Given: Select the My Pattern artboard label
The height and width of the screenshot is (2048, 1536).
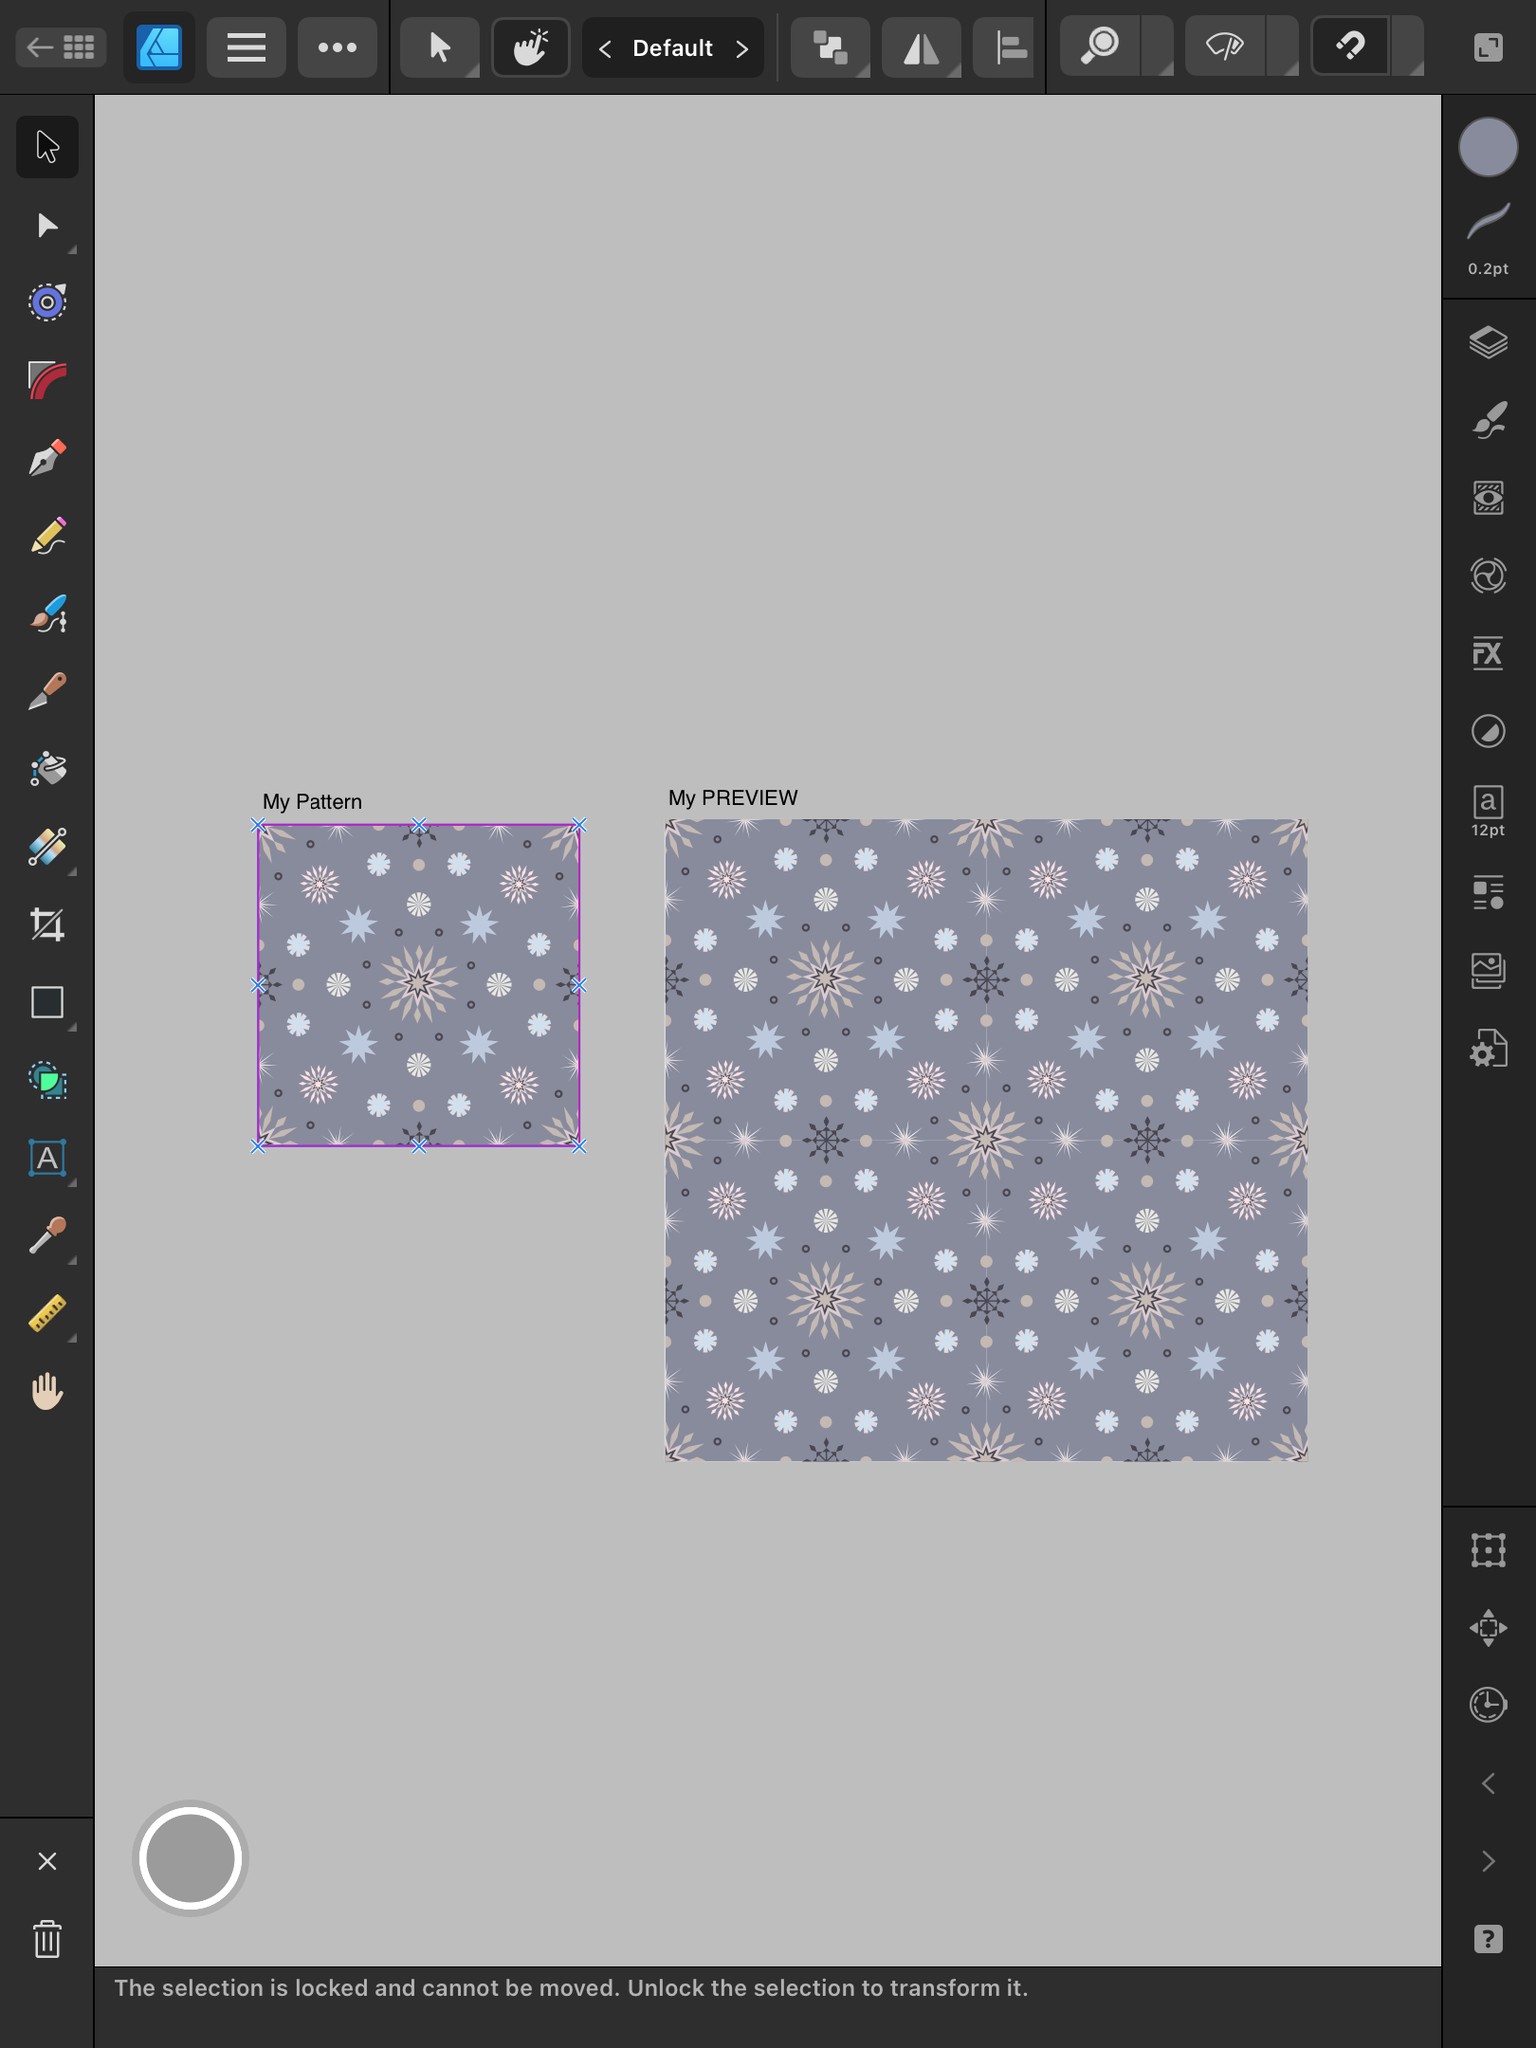Looking at the screenshot, I should tap(312, 802).
